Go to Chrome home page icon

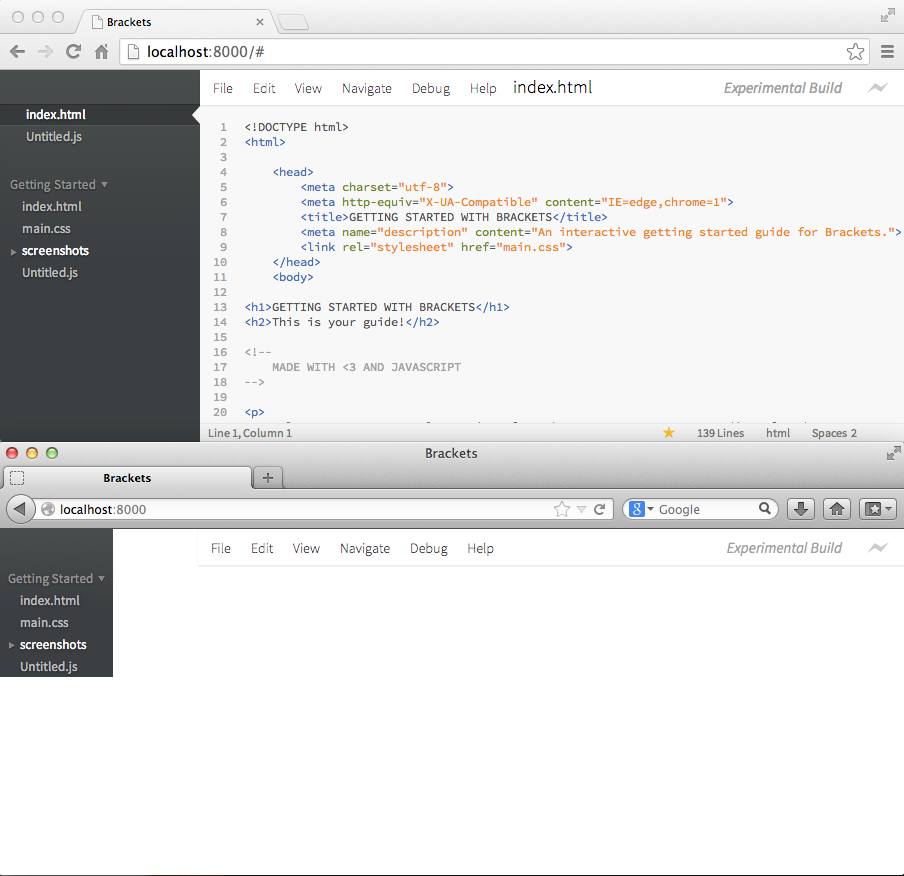[101, 52]
